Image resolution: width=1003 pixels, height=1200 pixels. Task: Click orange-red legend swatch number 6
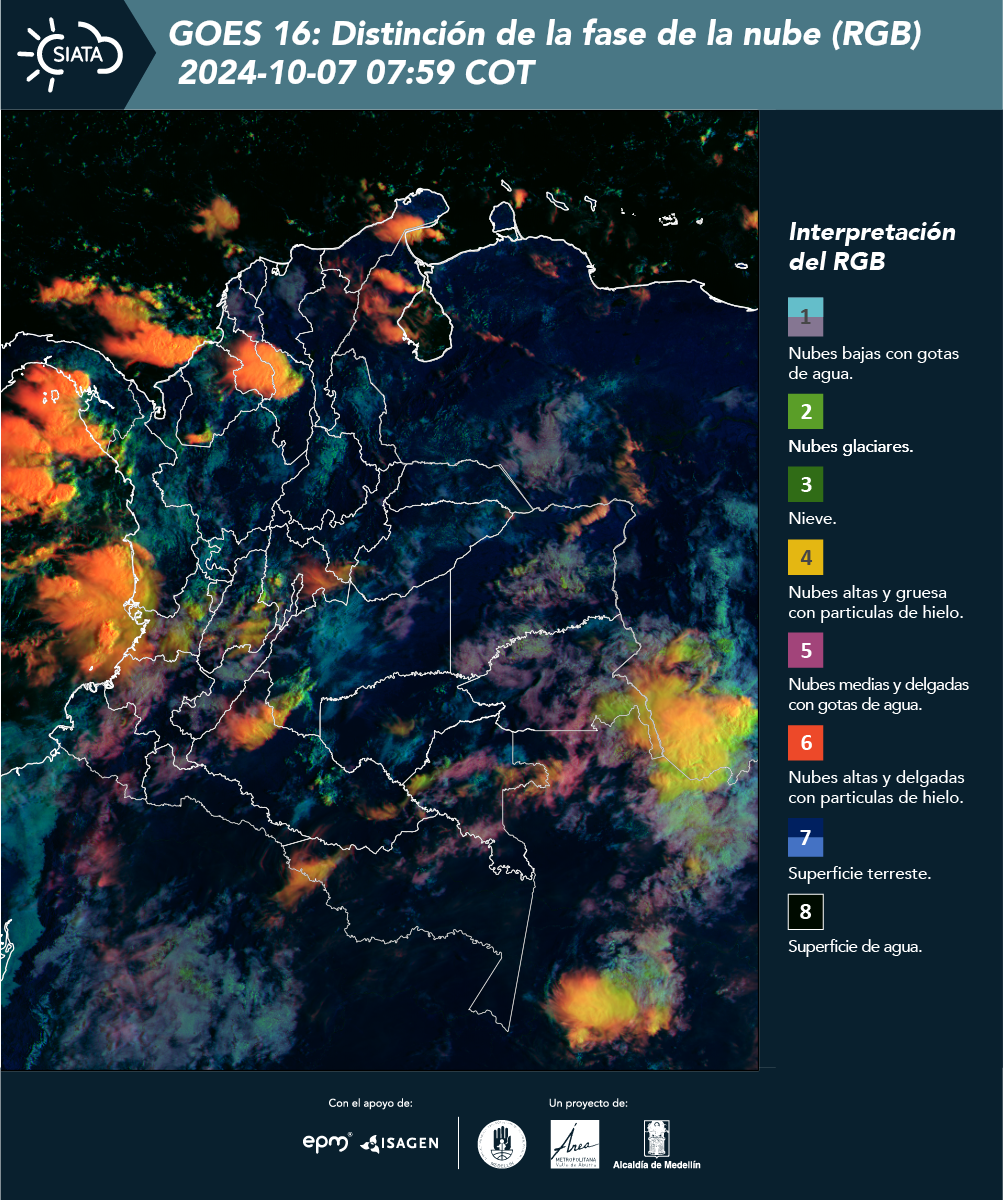point(805,743)
